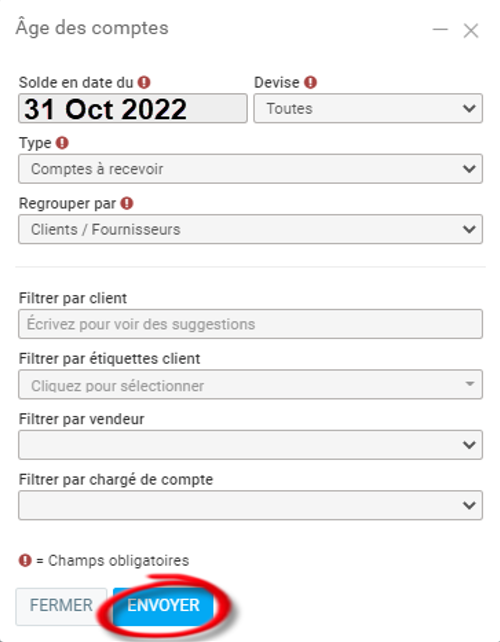Click the required-field icon beside Regrouper par

[127, 203]
